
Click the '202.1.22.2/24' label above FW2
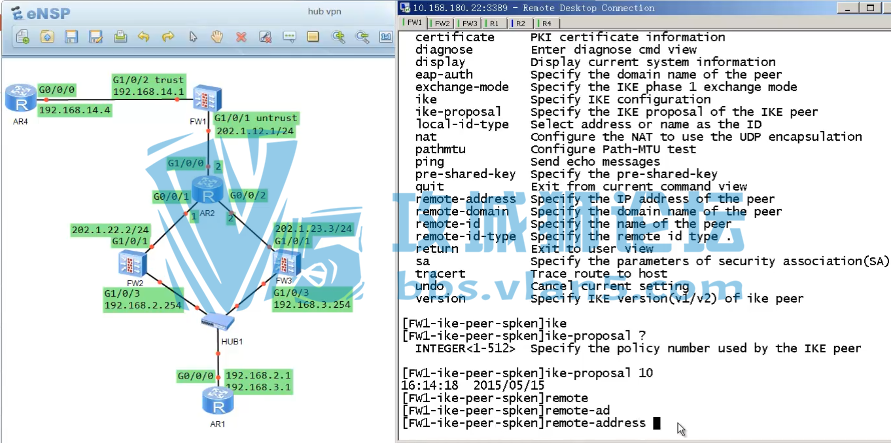click(x=110, y=231)
